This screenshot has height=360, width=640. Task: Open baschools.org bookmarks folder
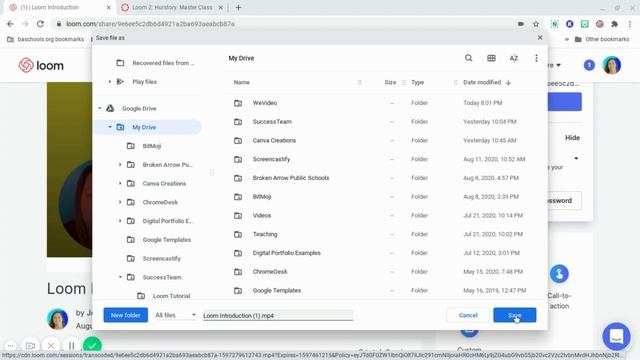click(45, 39)
